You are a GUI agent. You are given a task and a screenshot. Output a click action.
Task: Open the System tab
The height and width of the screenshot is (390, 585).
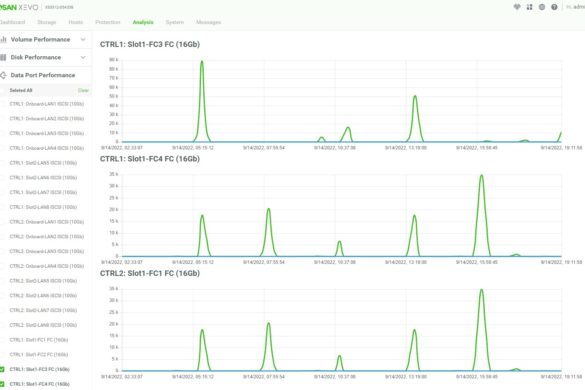pyautogui.click(x=175, y=22)
